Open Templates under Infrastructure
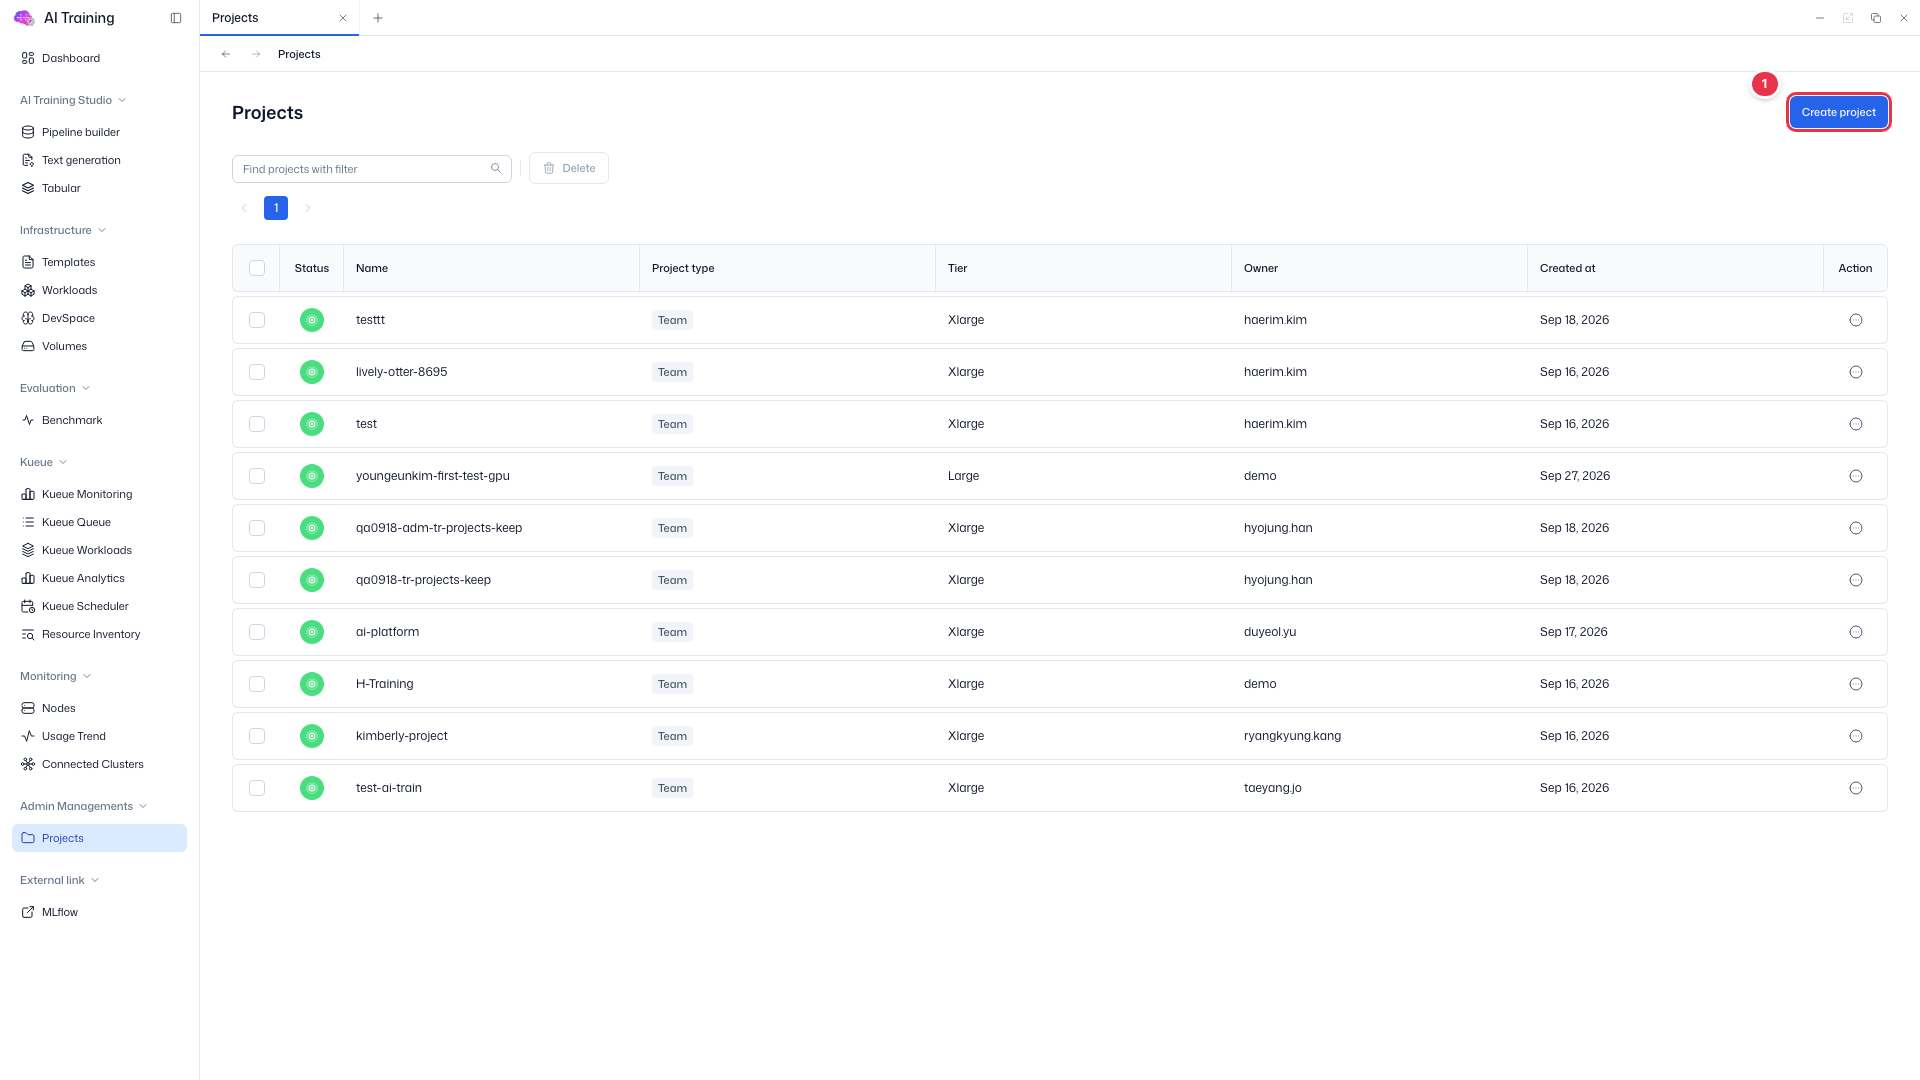This screenshot has height=1080, width=1920. coord(99,262)
